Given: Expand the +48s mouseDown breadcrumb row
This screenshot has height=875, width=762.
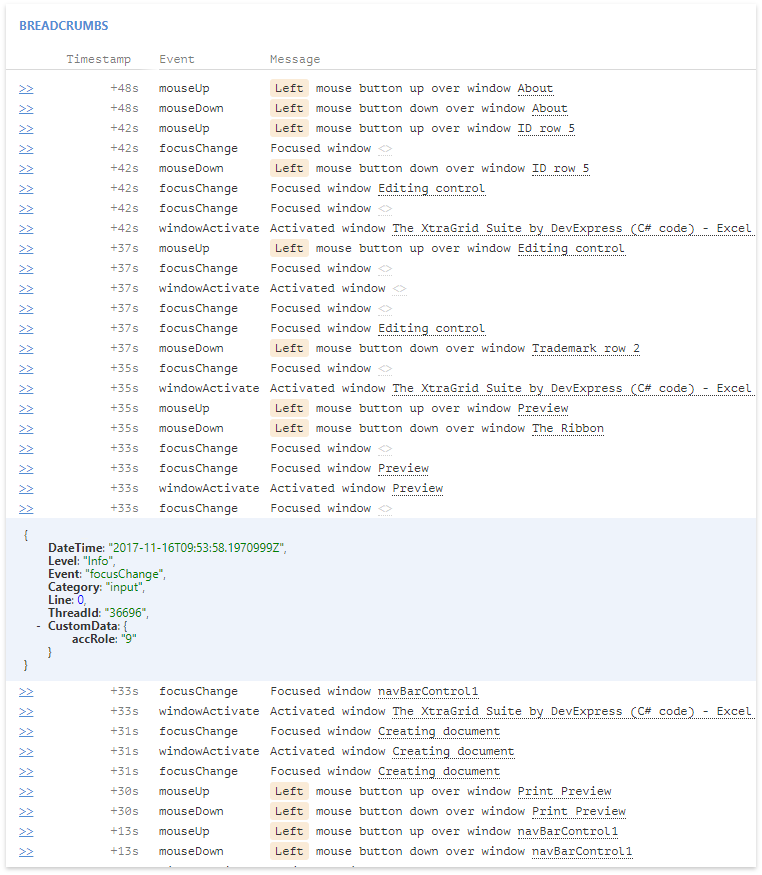Looking at the screenshot, I should tap(26, 109).
